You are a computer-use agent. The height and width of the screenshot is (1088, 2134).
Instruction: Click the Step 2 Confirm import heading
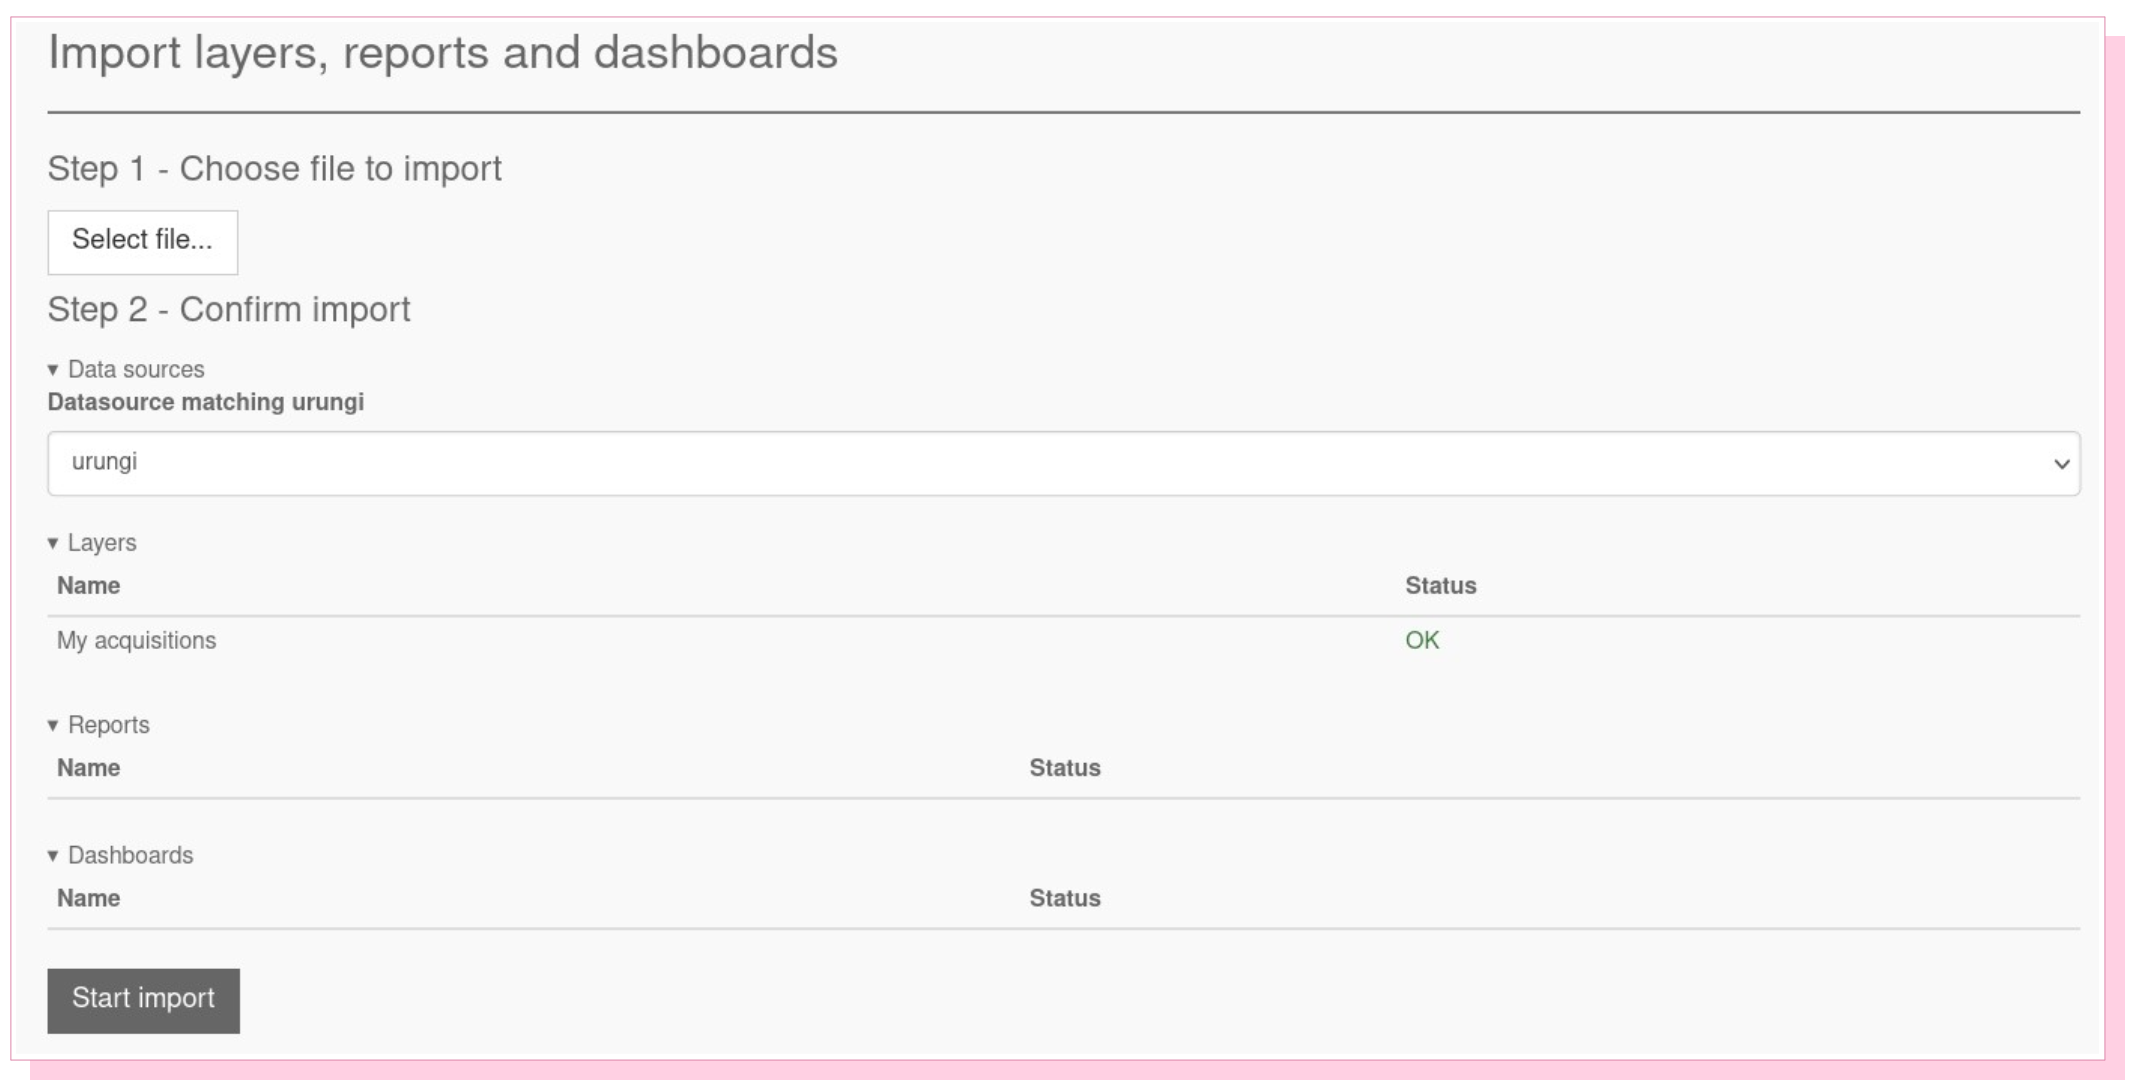(x=229, y=310)
